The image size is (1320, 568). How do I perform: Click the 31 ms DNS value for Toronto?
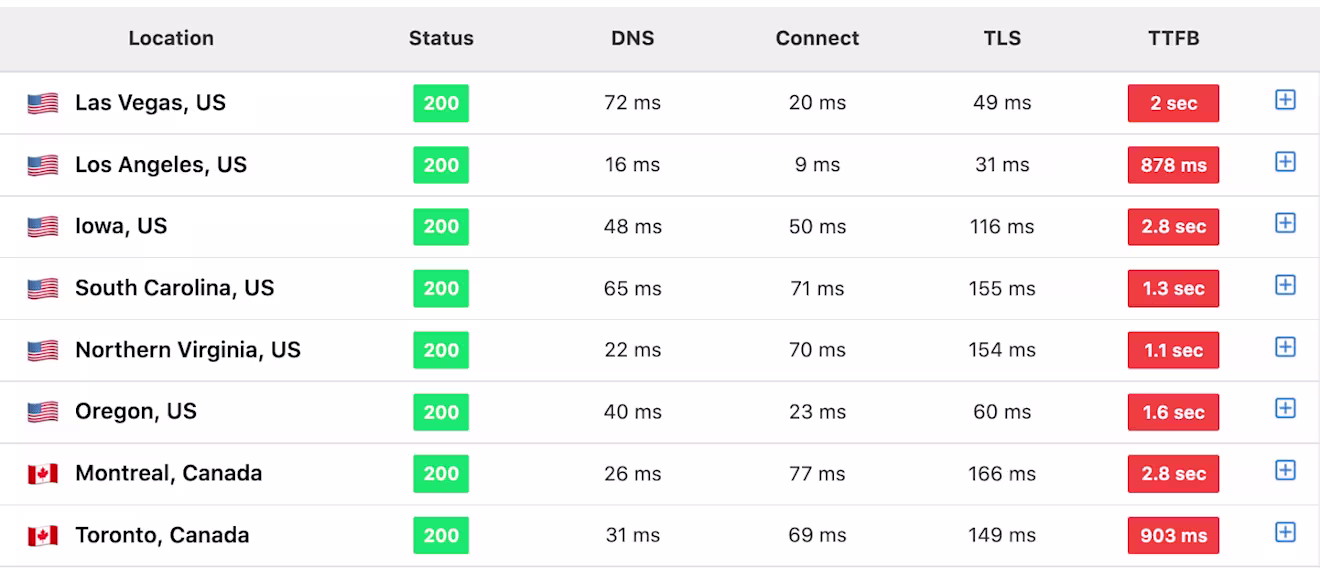(632, 536)
